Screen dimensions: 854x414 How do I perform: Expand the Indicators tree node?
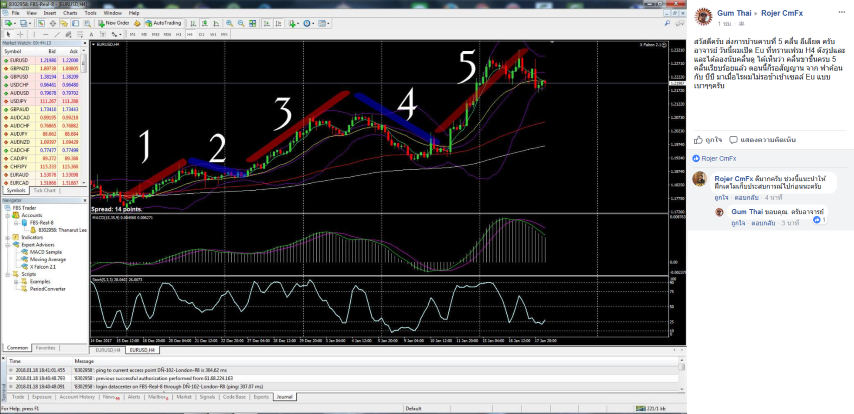coord(7,238)
